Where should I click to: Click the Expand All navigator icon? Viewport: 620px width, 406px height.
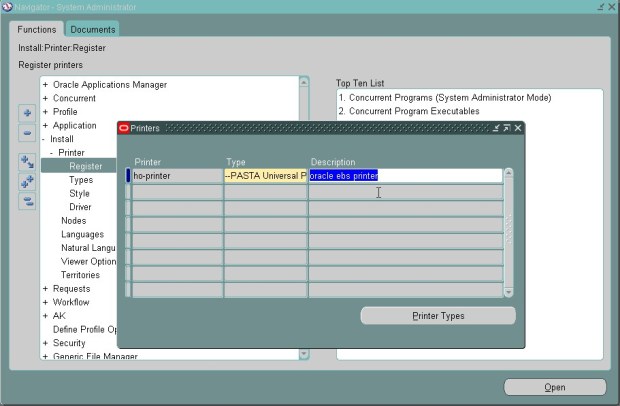27,181
